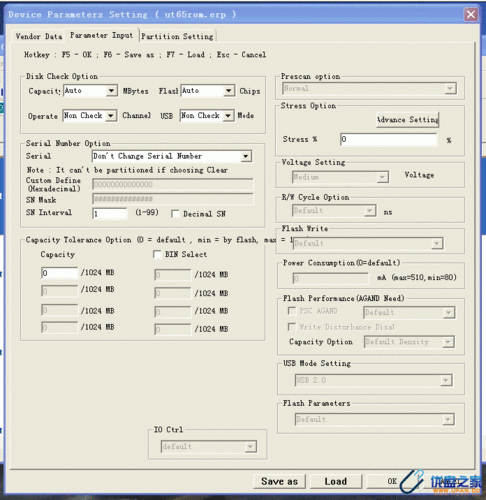Open the Flash chips Auto dropdown
The height and width of the screenshot is (500, 486).
[x=208, y=91]
